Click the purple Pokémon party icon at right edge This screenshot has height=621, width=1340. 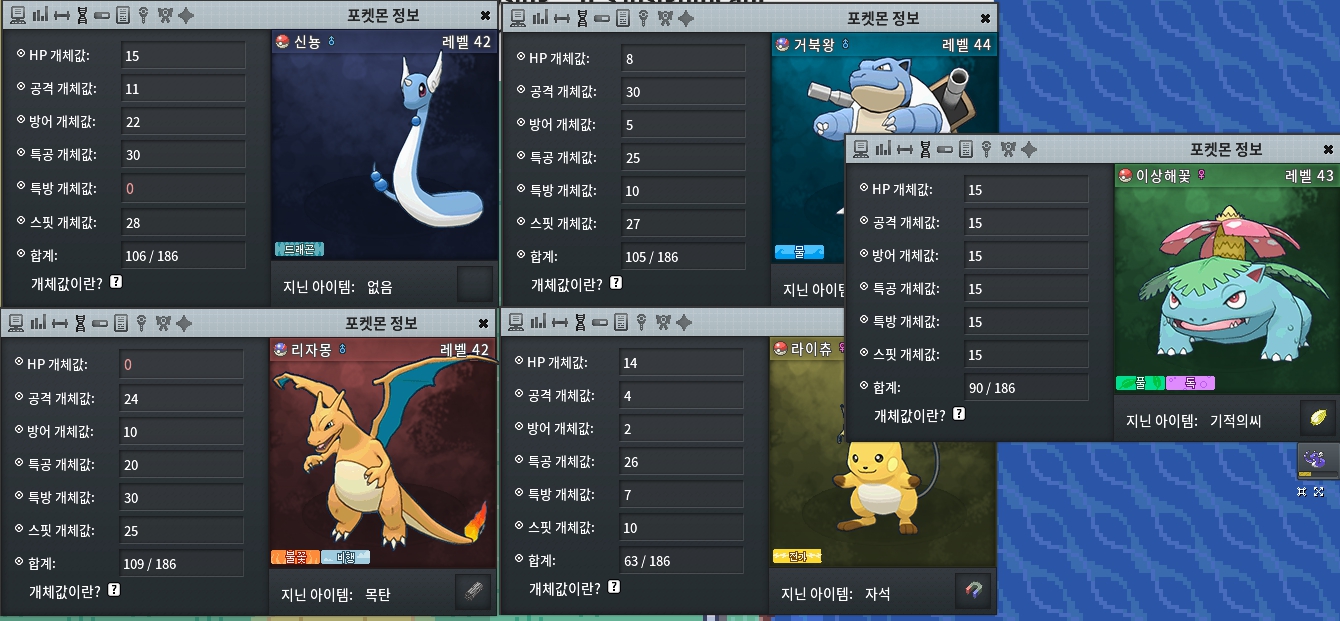[1317, 460]
